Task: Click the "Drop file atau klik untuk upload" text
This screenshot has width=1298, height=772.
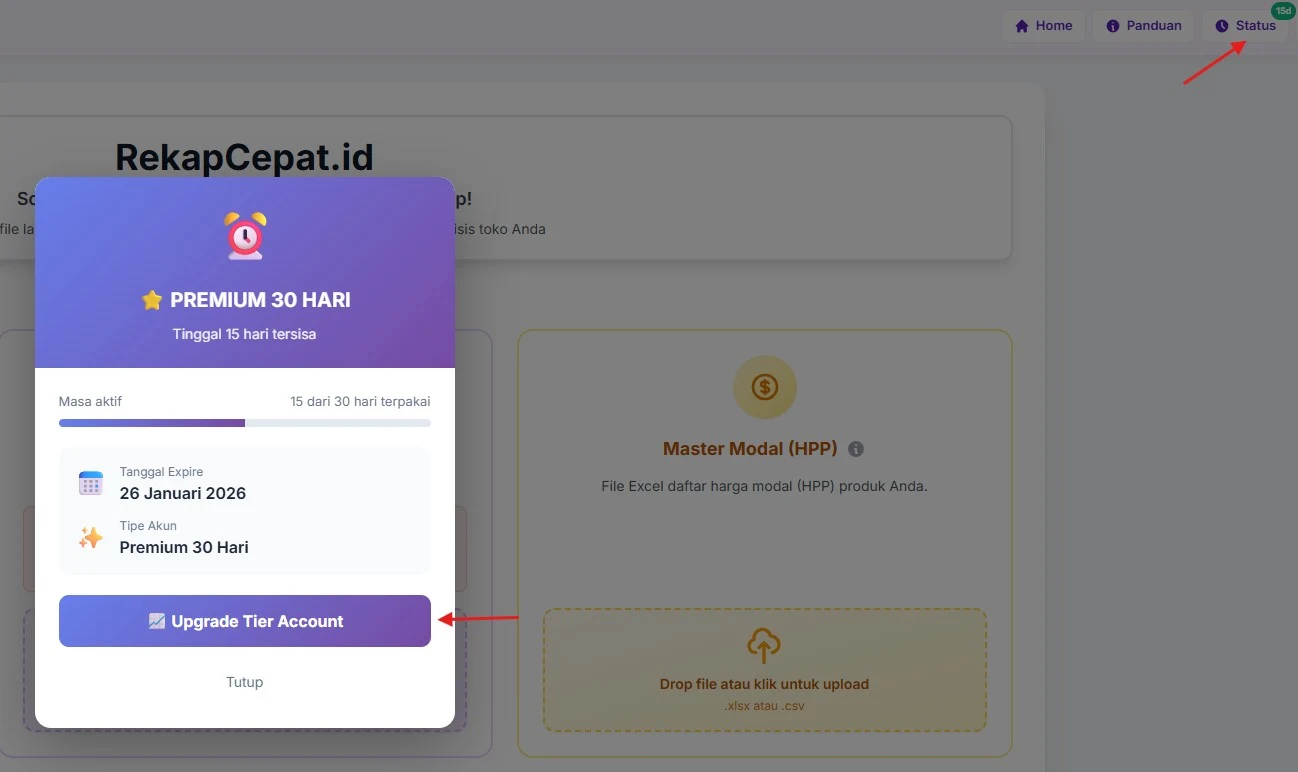Action: point(764,685)
